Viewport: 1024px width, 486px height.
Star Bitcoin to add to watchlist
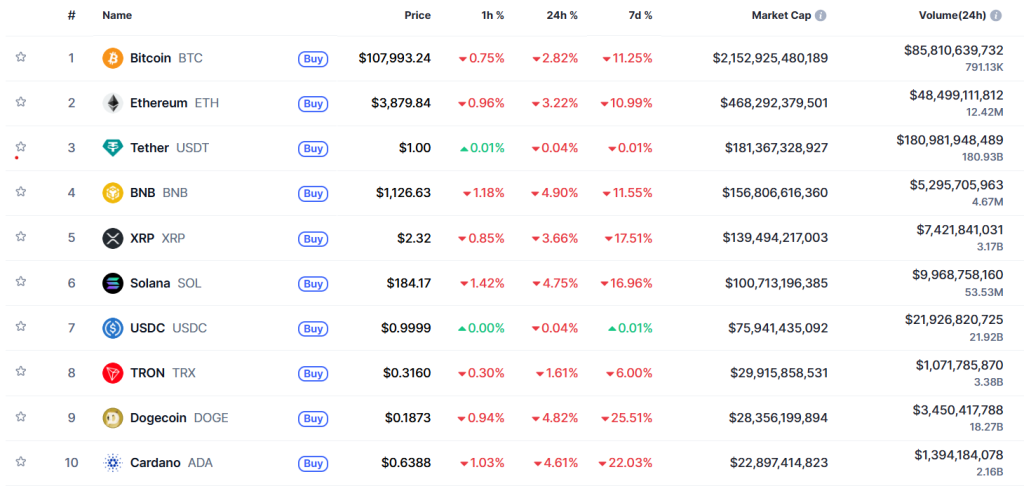click(20, 58)
